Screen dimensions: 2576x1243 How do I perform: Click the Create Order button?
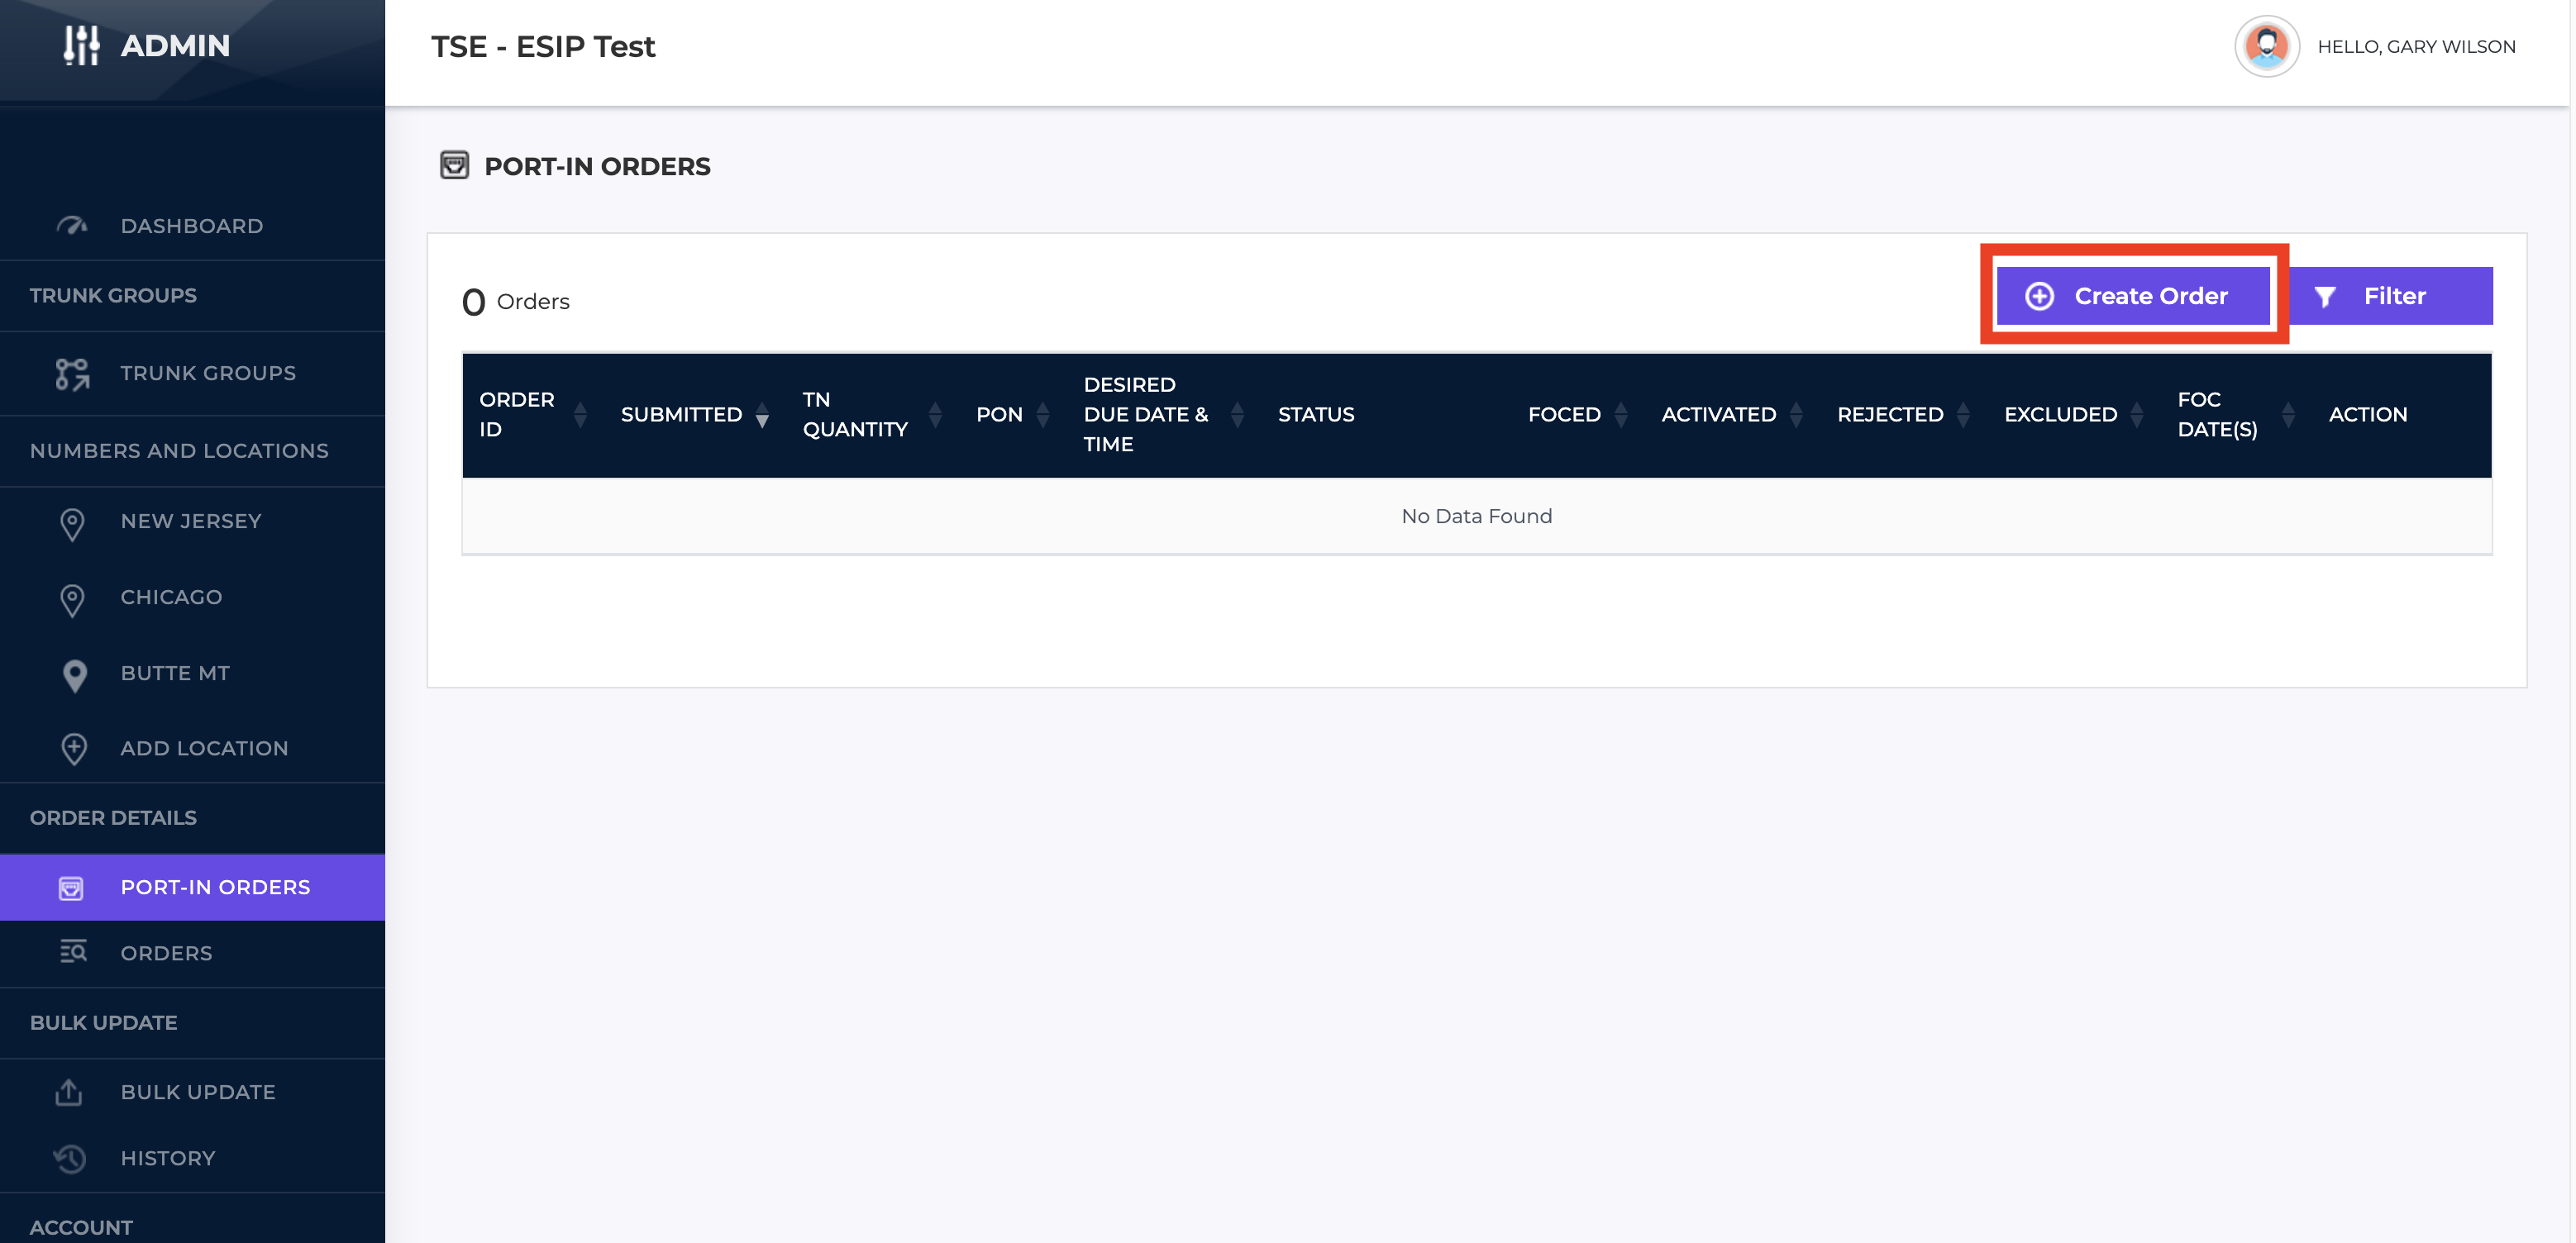tap(2133, 296)
